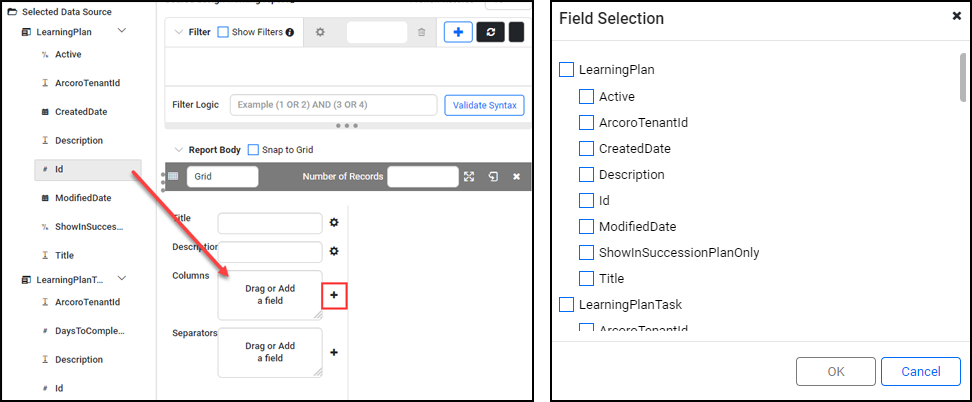
Task: Click the refresh icon in Filter bar
Action: tap(490, 32)
